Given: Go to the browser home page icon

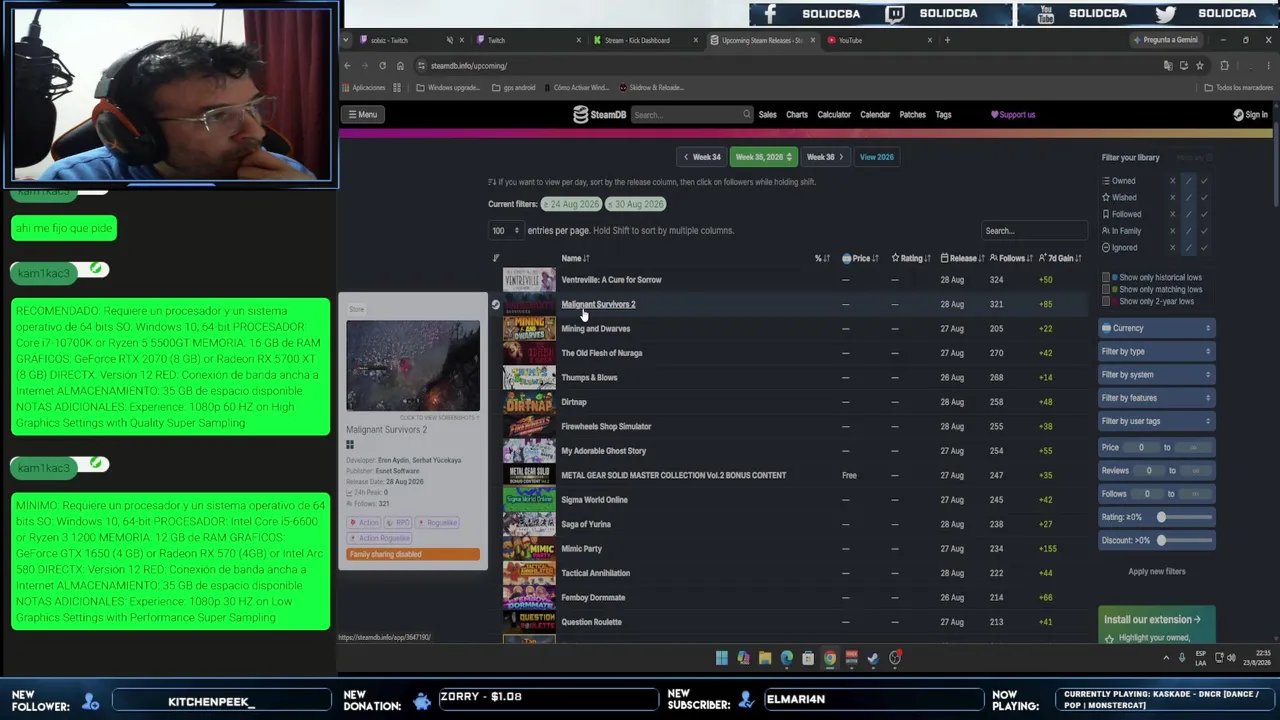Looking at the screenshot, I should (400, 66).
